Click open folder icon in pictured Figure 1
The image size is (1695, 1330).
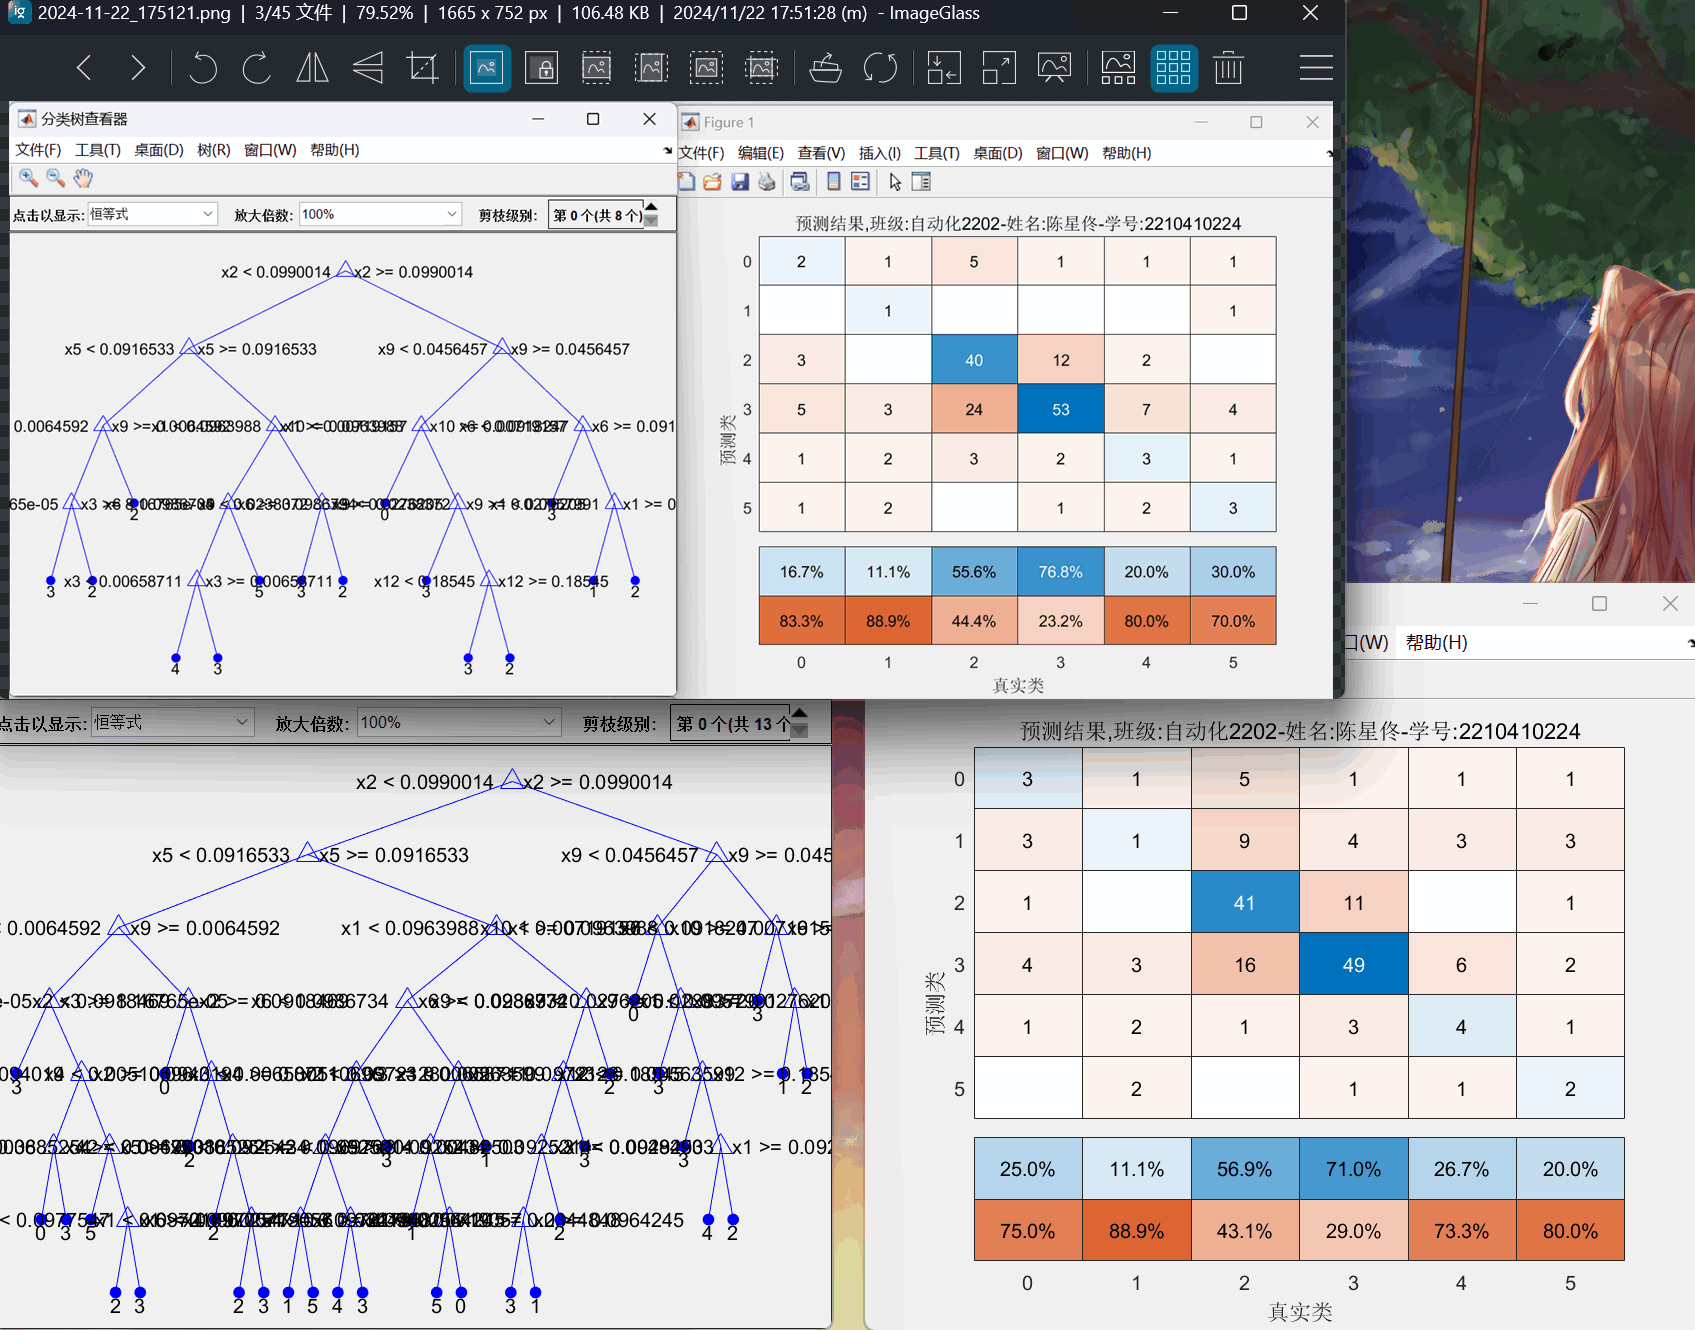[x=712, y=182]
